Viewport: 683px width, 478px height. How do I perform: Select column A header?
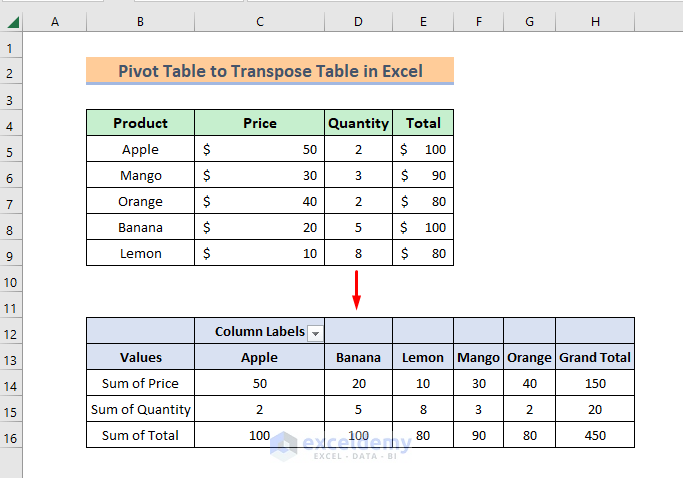point(54,21)
